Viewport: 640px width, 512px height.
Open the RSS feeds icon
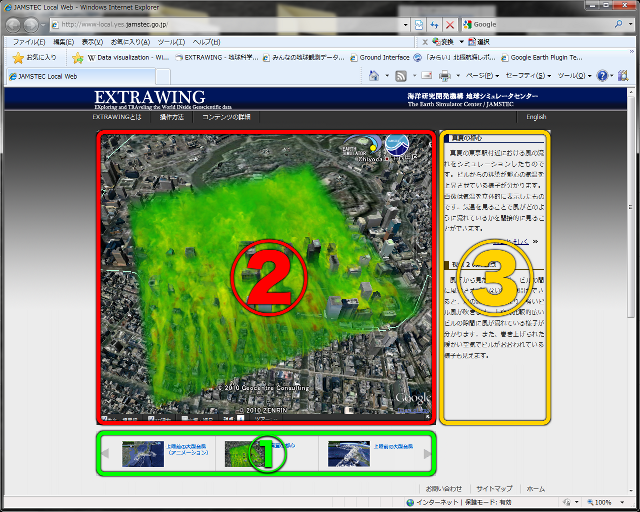[401, 76]
